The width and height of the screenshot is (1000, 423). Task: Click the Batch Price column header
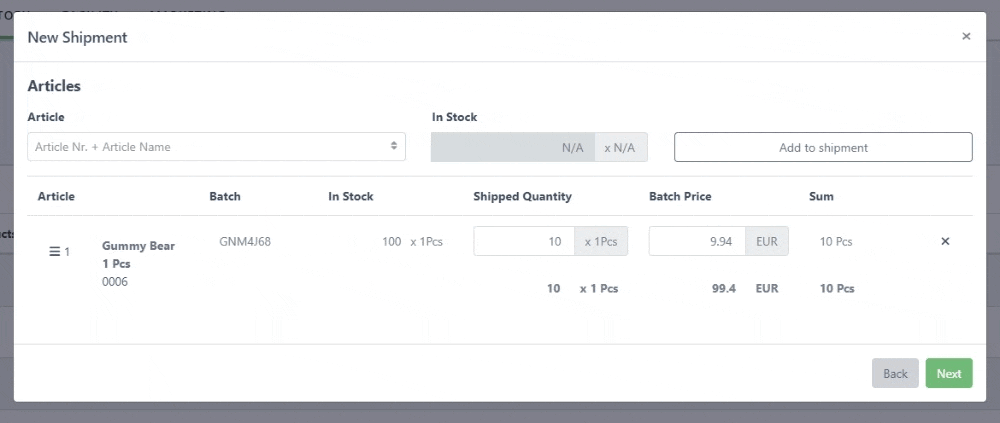pos(680,196)
